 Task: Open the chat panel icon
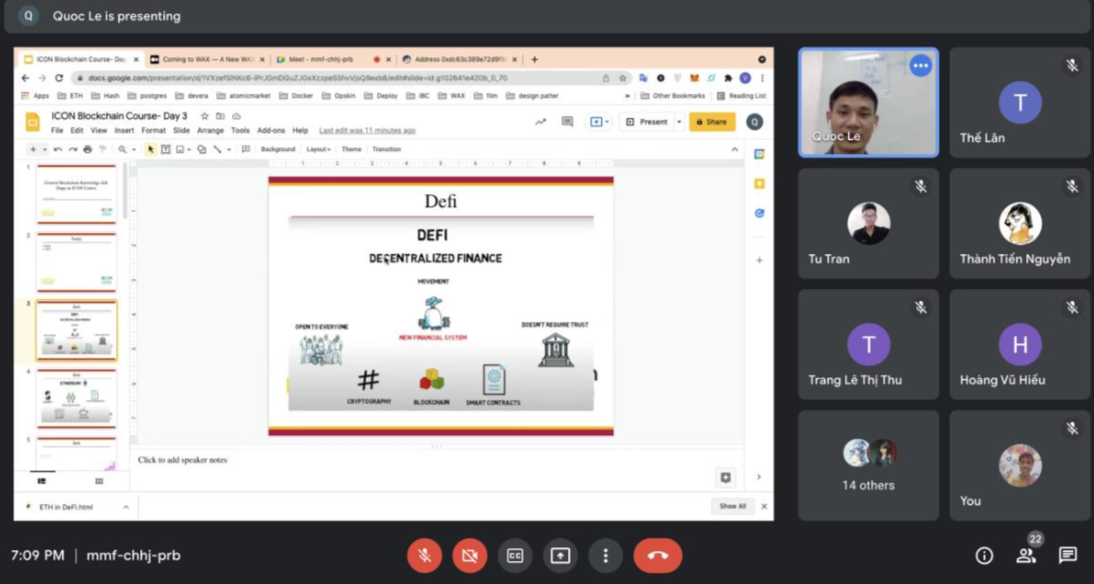coord(1067,556)
